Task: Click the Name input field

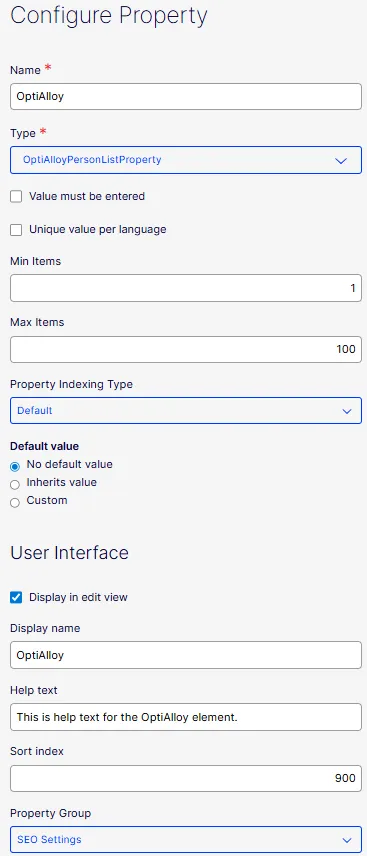Action: pyautogui.click(x=186, y=97)
